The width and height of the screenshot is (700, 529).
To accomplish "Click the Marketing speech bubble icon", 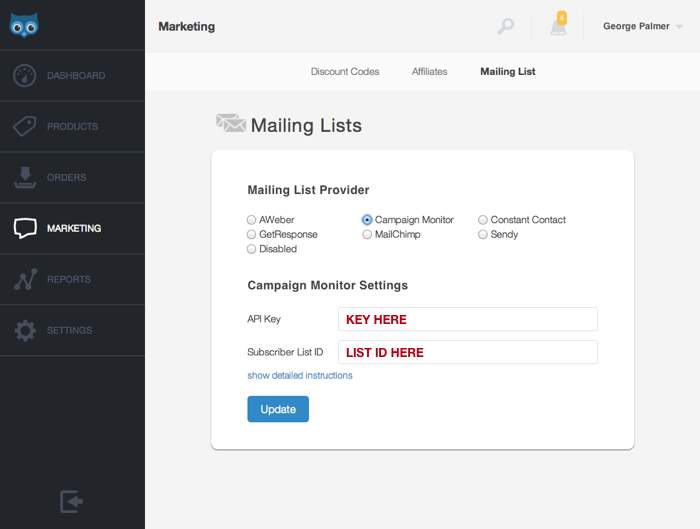I will tap(25, 228).
